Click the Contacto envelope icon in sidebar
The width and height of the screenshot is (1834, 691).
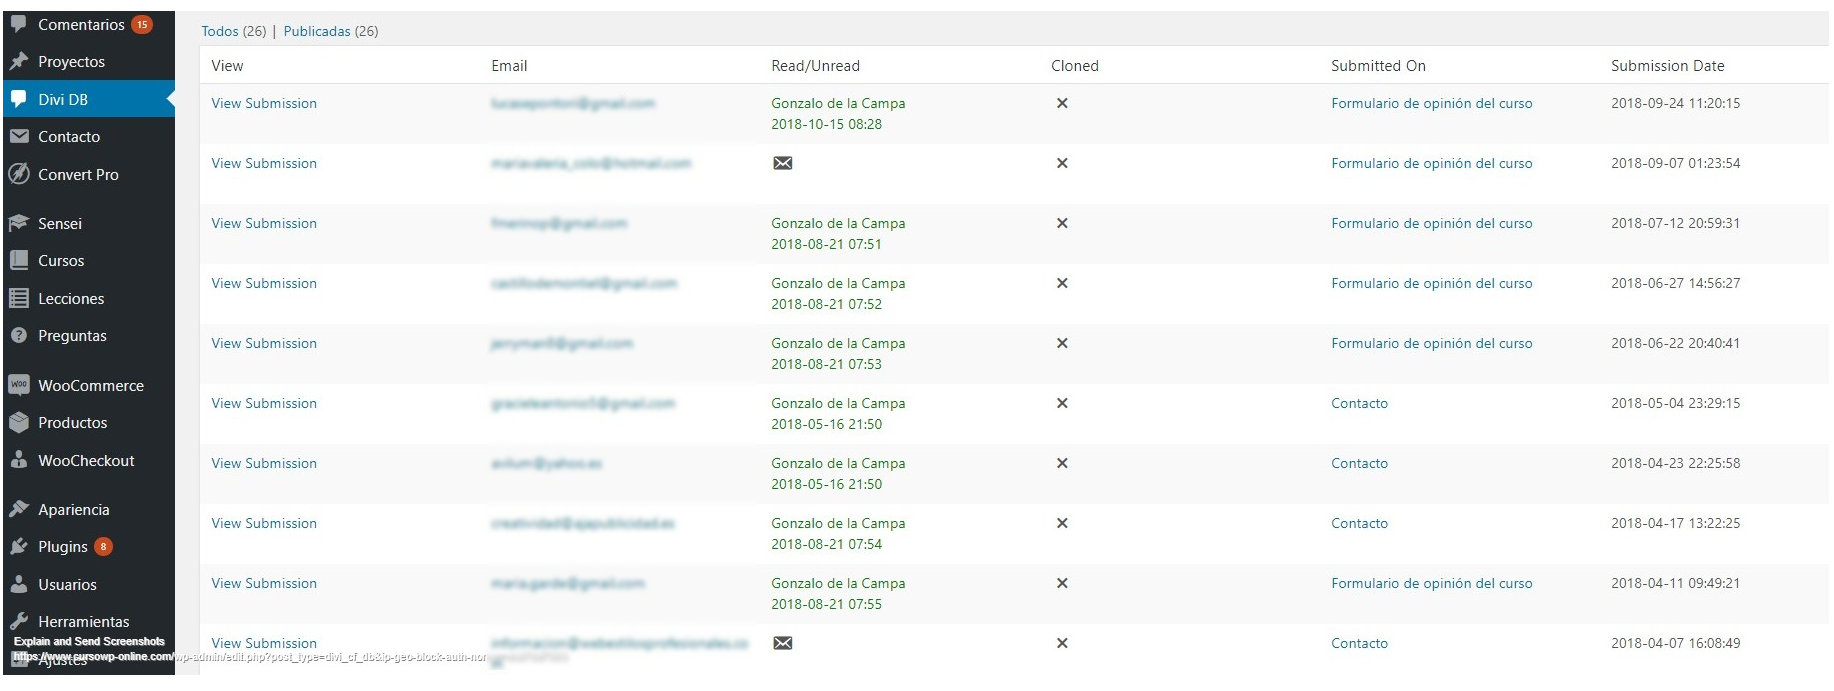point(18,136)
